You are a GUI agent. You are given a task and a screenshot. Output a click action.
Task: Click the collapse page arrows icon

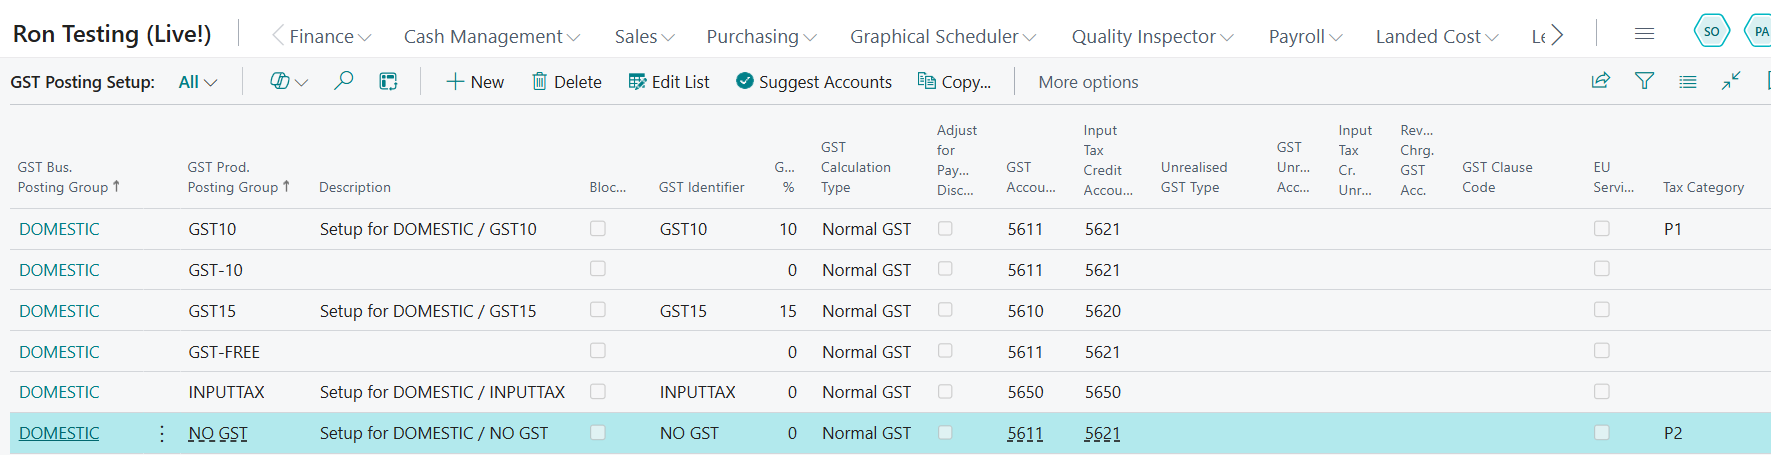pos(1731,81)
